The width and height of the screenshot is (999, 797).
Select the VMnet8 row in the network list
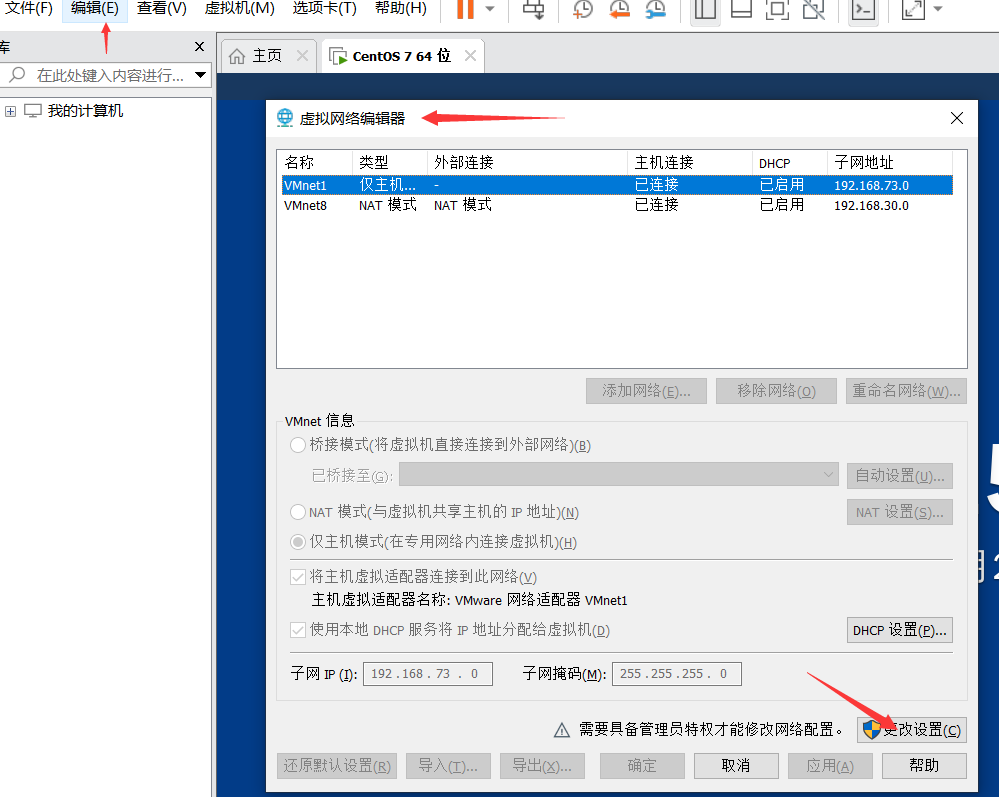pos(617,205)
